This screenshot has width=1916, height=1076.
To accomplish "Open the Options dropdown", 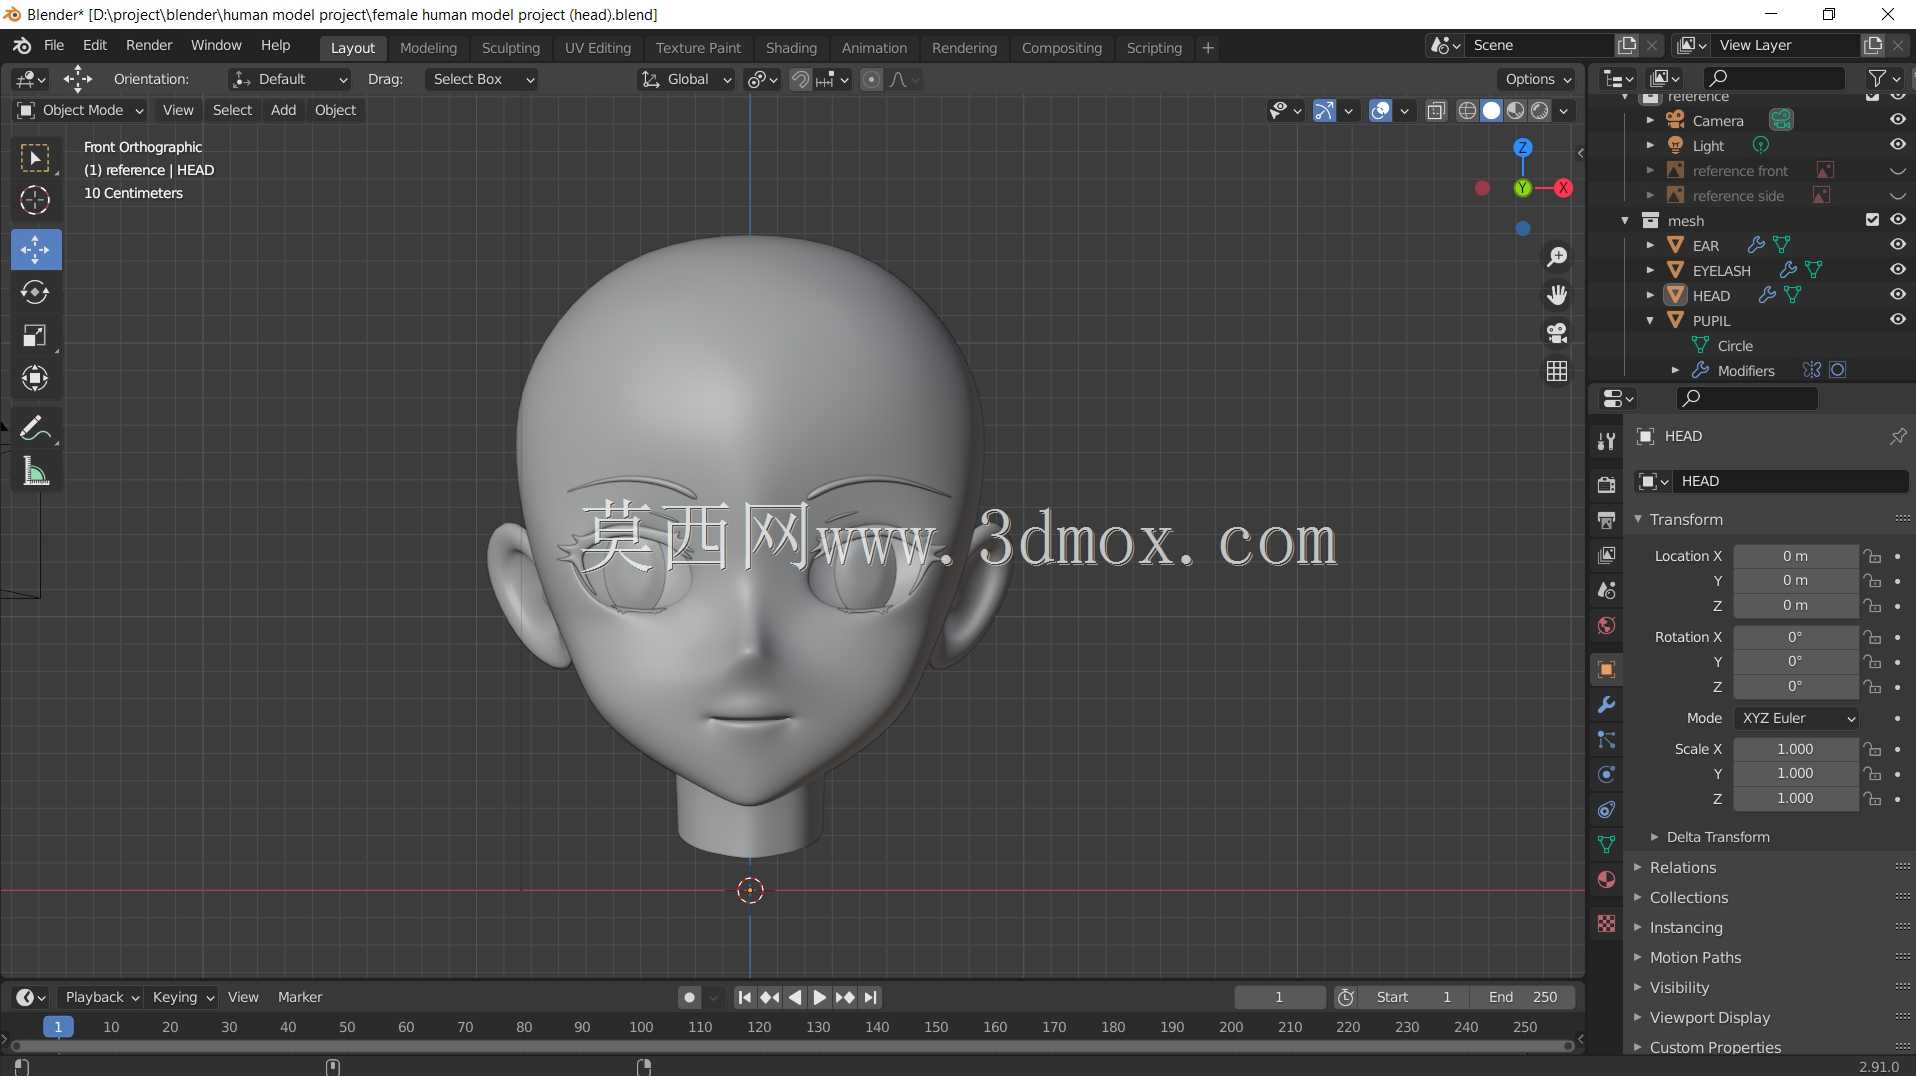I will coord(1537,79).
